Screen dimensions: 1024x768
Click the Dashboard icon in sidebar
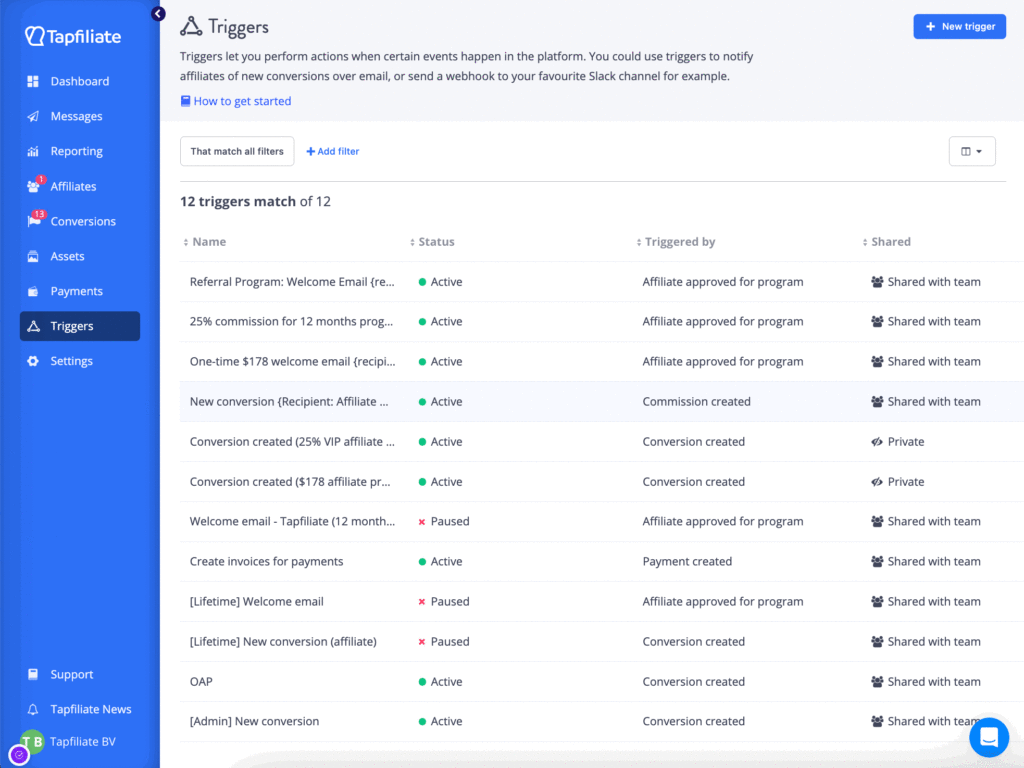coord(33,82)
